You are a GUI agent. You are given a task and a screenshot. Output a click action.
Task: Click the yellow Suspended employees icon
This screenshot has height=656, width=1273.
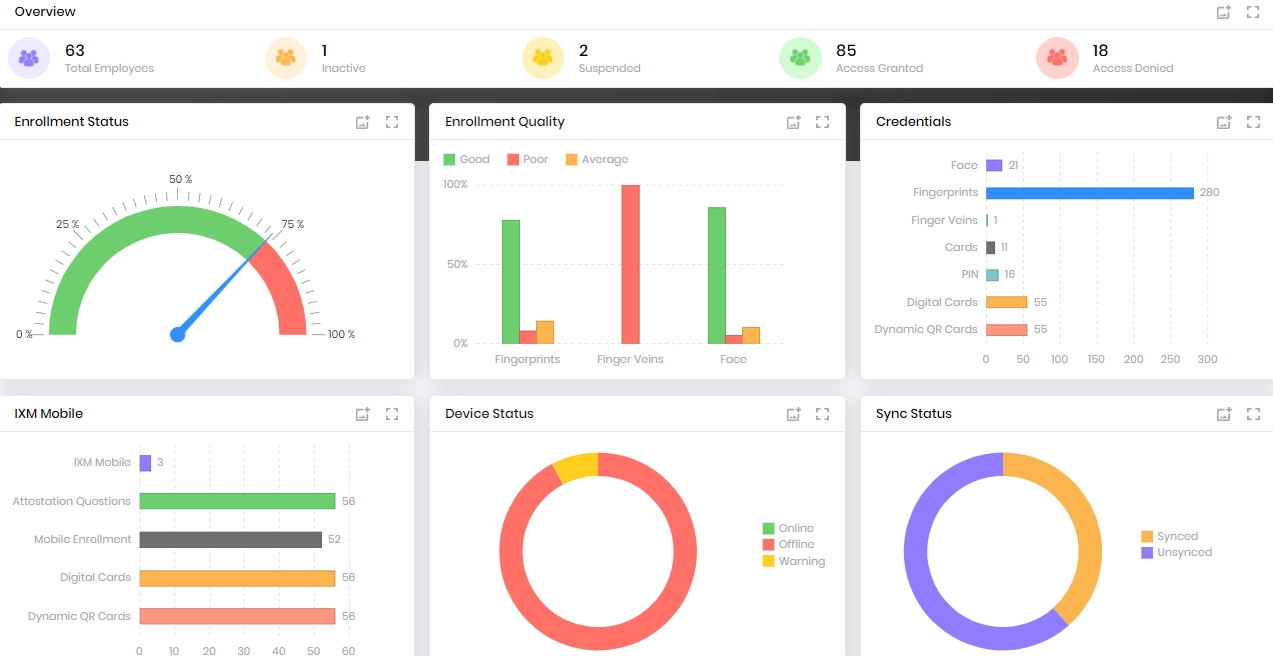click(x=543, y=58)
